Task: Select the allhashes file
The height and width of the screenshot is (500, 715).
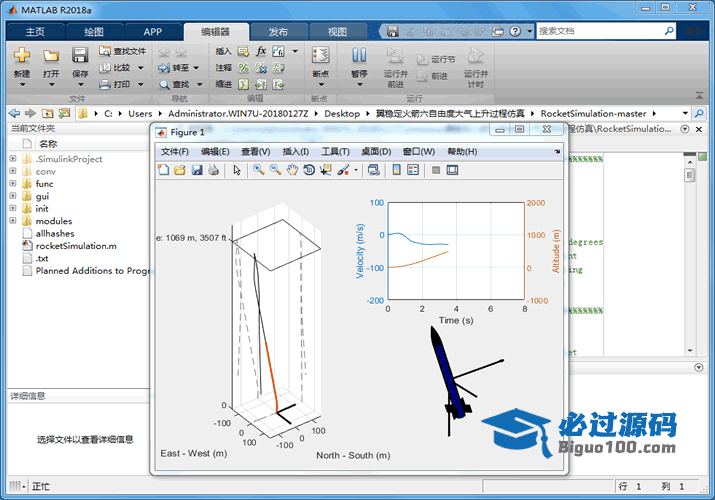Action: 55,233
